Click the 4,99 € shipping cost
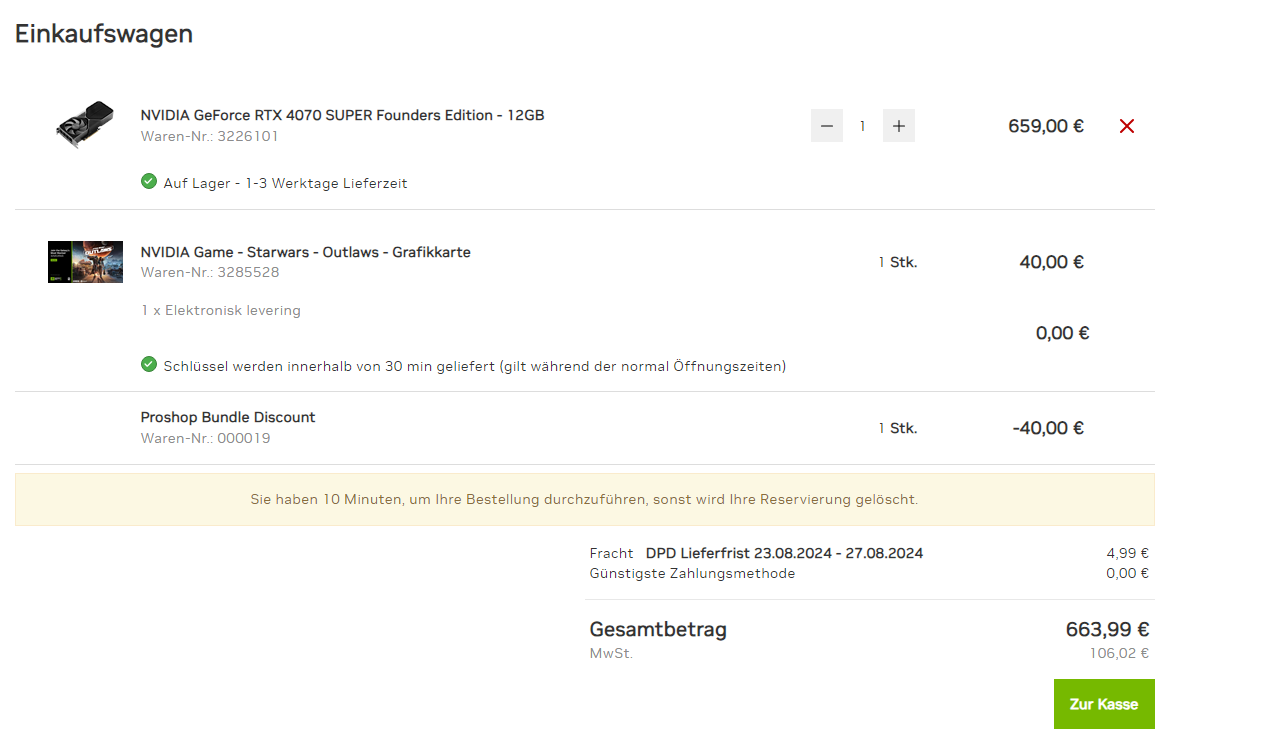This screenshot has width=1270, height=743. [x=1127, y=553]
